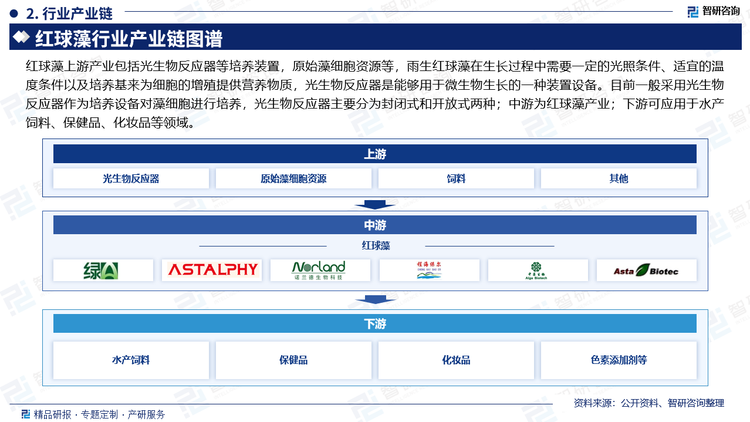
Task: Select the 其他 box
Action: tap(619, 178)
